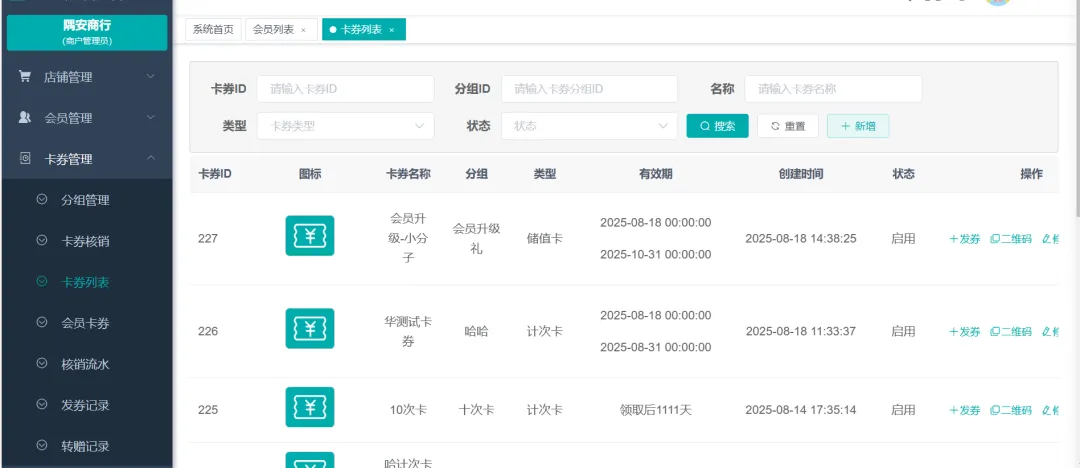The image size is (1080, 468).
Task: Open 卡券核销 in the sidebar
Action: (x=85, y=241)
